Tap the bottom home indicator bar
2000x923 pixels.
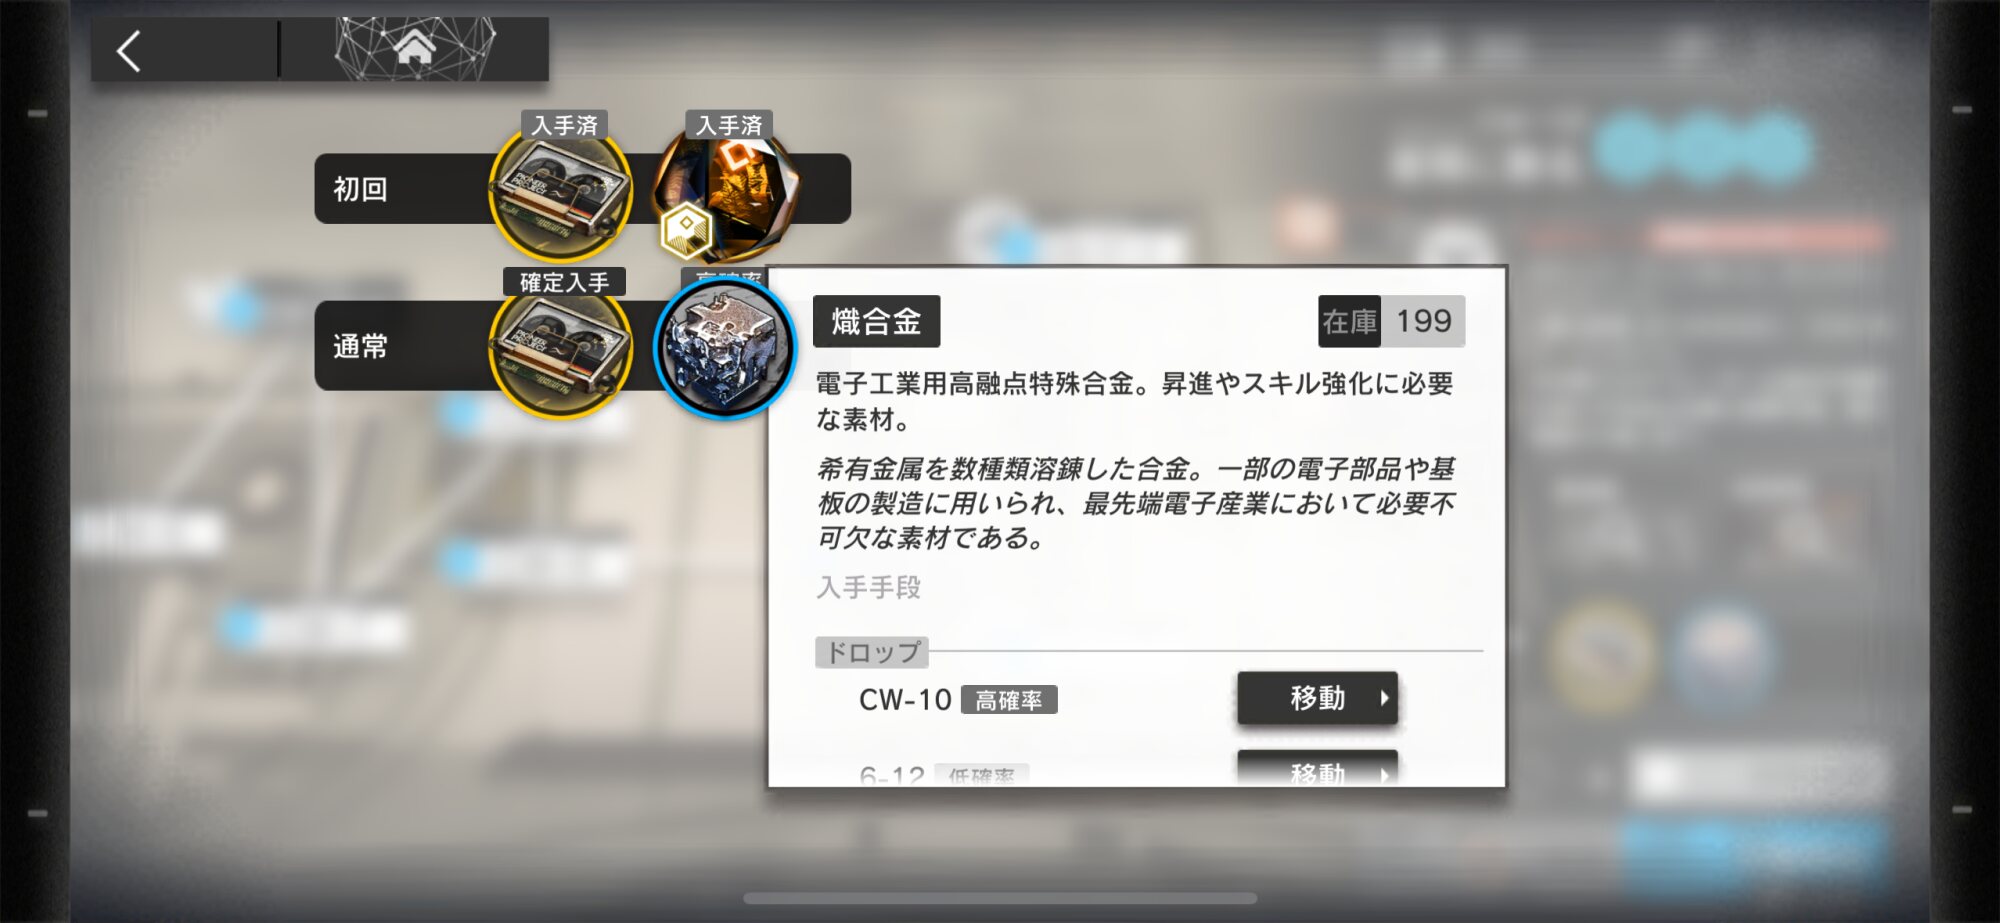point(1000,898)
